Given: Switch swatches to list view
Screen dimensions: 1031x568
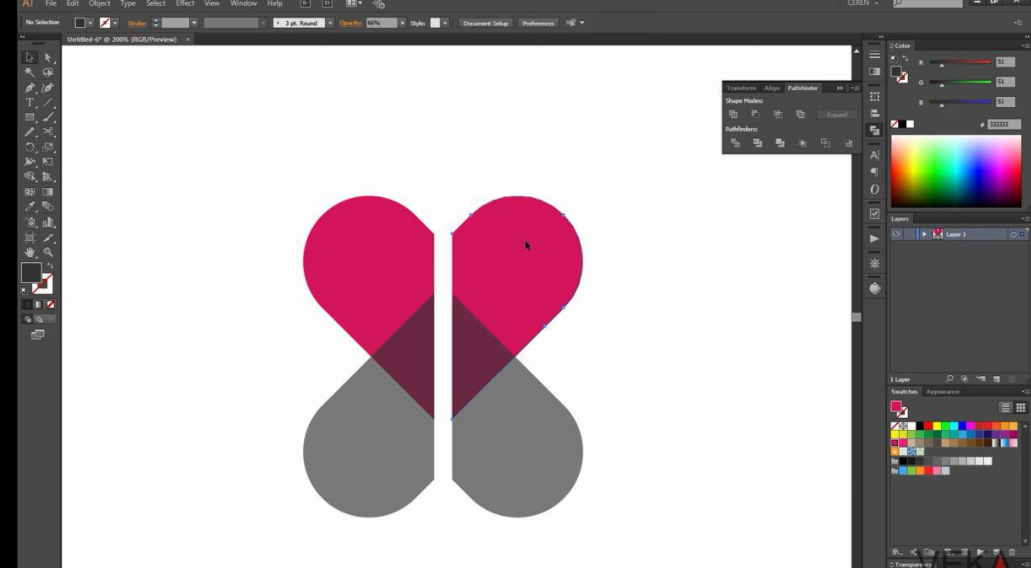Looking at the screenshot, I should point(1006,408).
